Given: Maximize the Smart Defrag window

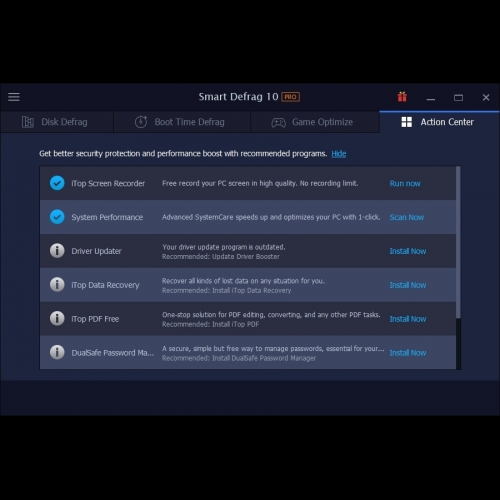Looking at the screenshot, I should coord(458,98).
